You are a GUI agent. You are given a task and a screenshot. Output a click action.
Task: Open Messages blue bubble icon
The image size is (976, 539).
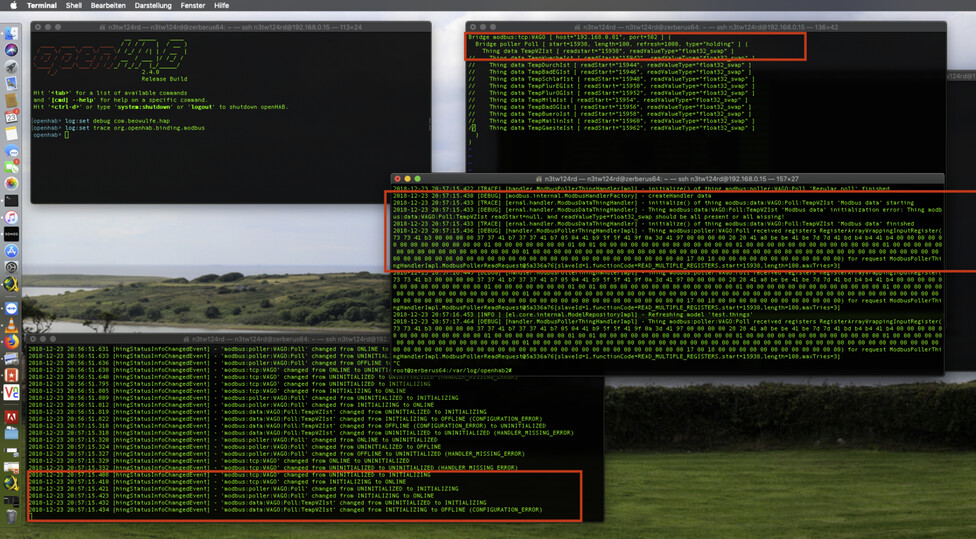11,151
